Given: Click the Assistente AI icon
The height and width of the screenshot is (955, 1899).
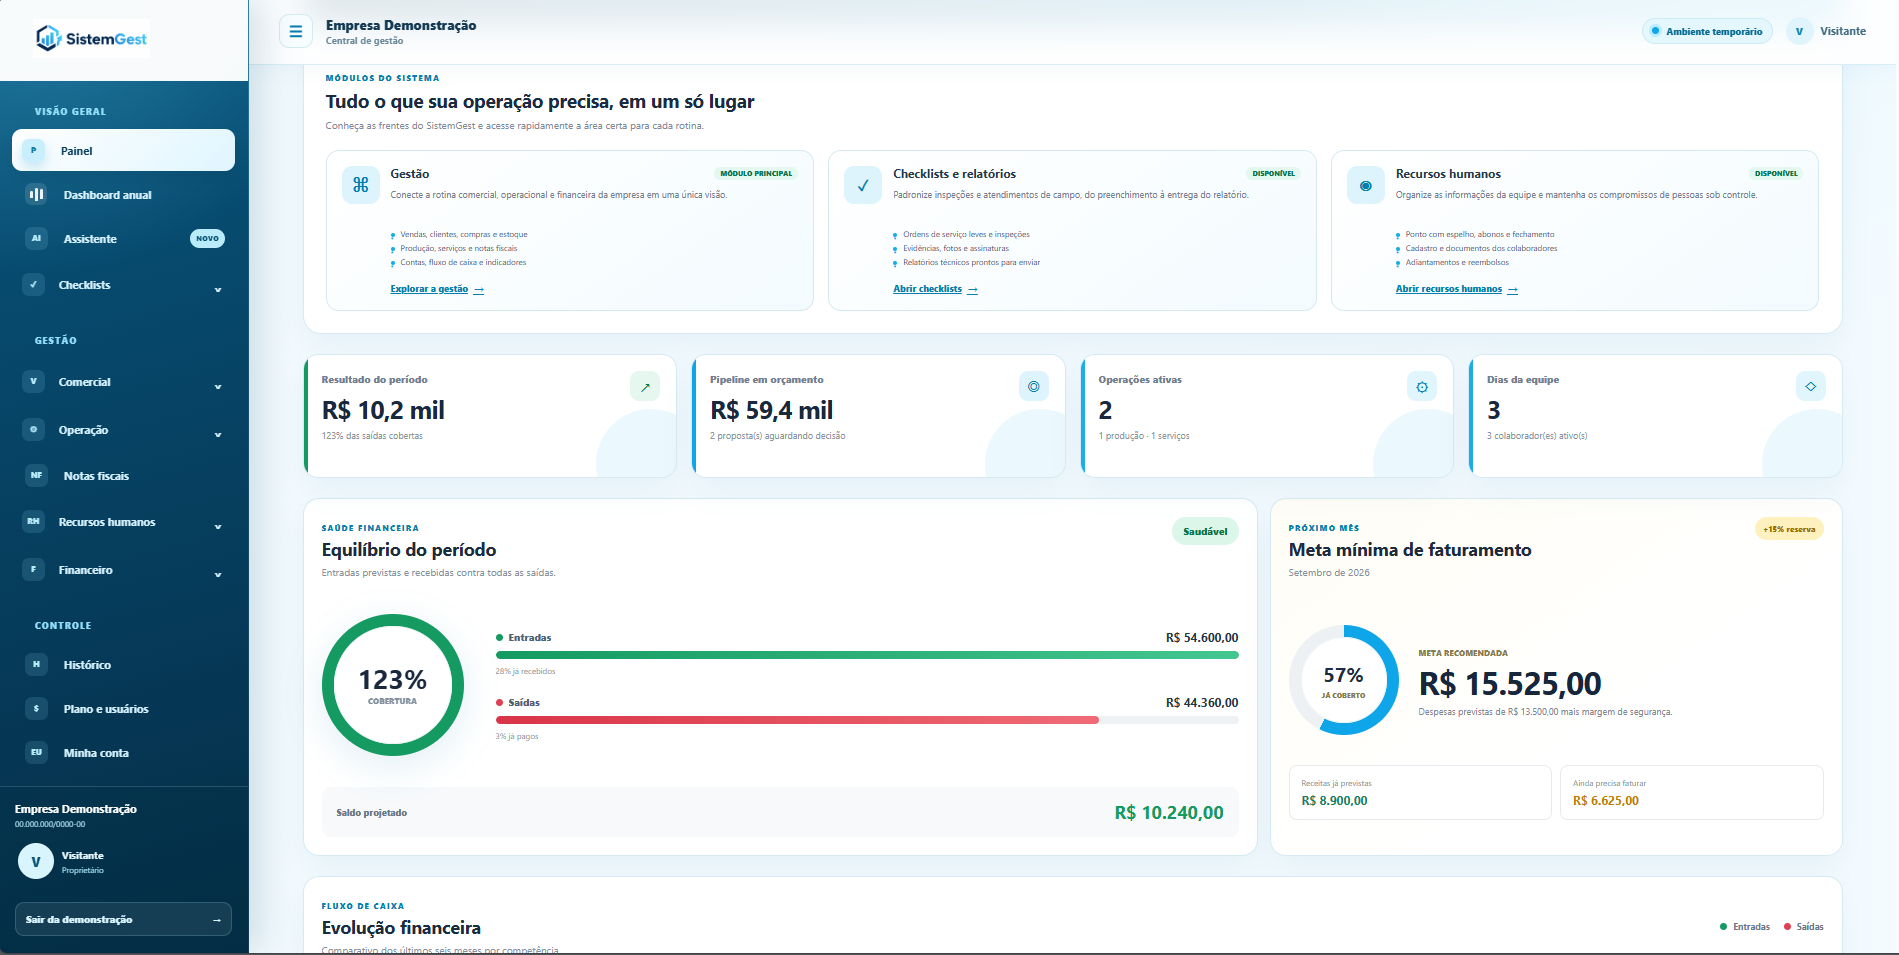Looking at the screenshot, I should [36, 238].
